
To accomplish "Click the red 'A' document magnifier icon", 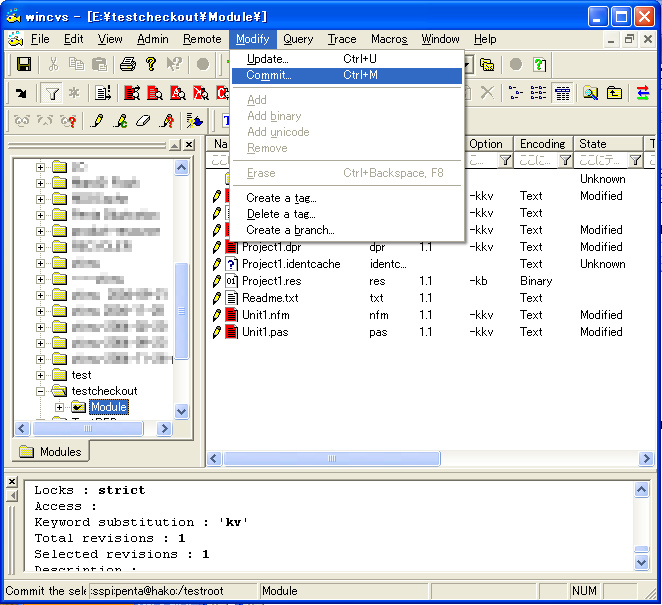I will (178, 93).
